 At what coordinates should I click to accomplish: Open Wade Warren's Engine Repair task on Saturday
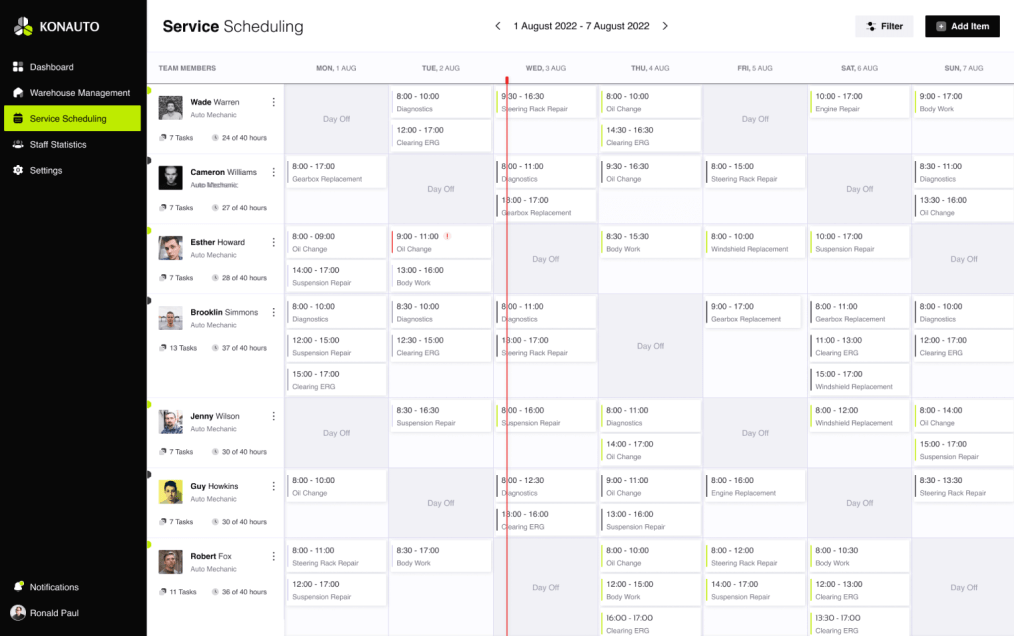coord(858,102)
